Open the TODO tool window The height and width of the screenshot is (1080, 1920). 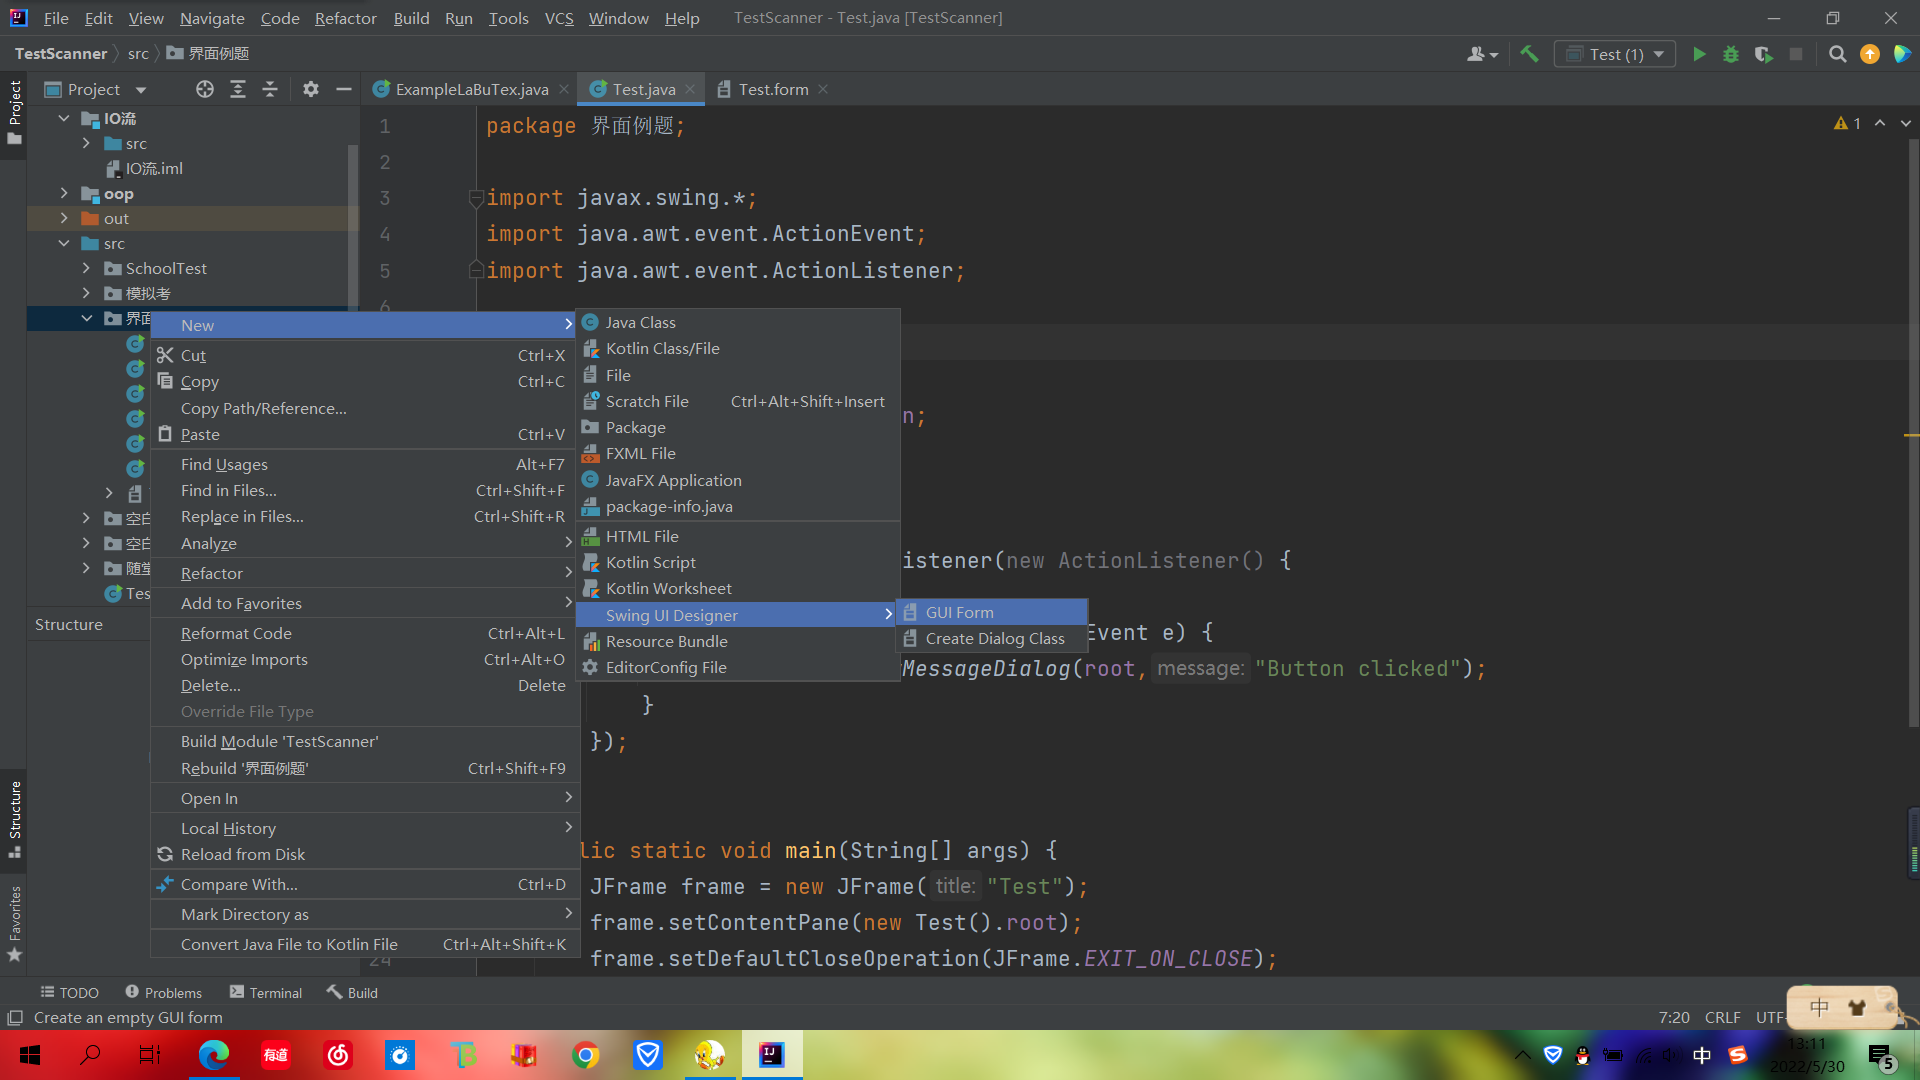pyautogui.click(x=69, y=992)
